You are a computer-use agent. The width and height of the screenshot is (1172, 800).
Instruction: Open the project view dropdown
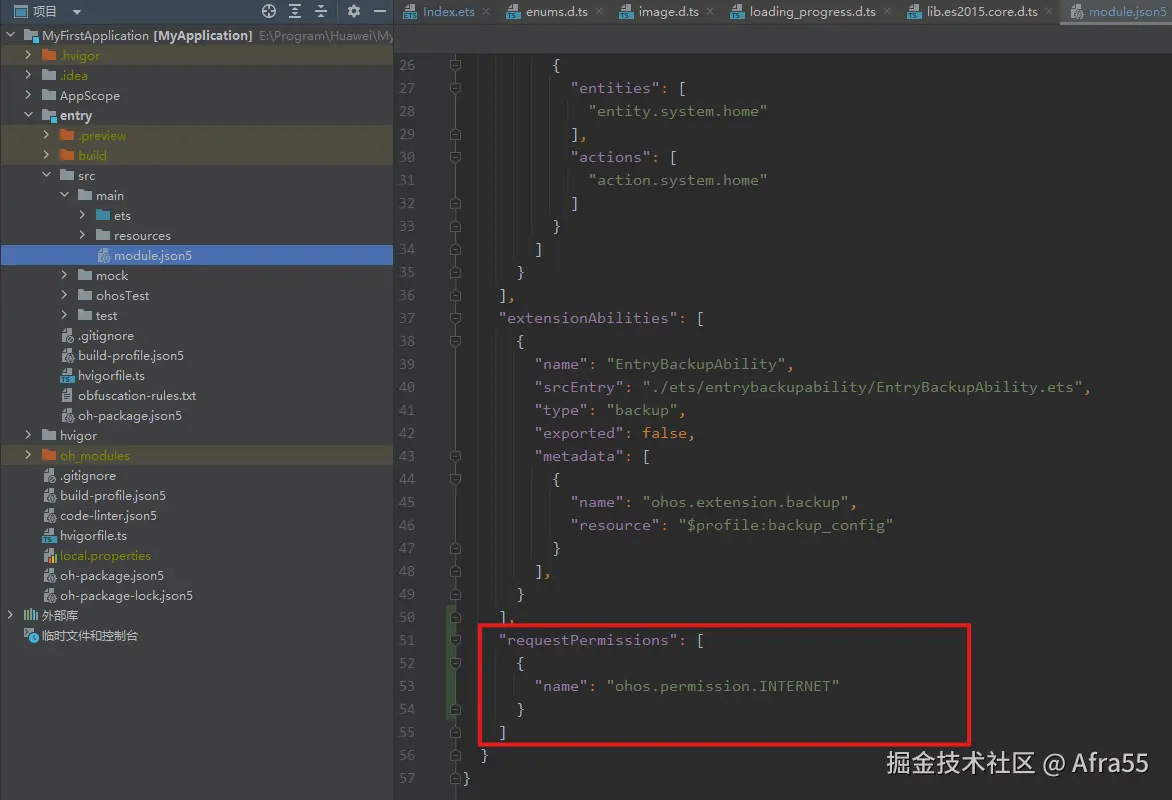76,12
